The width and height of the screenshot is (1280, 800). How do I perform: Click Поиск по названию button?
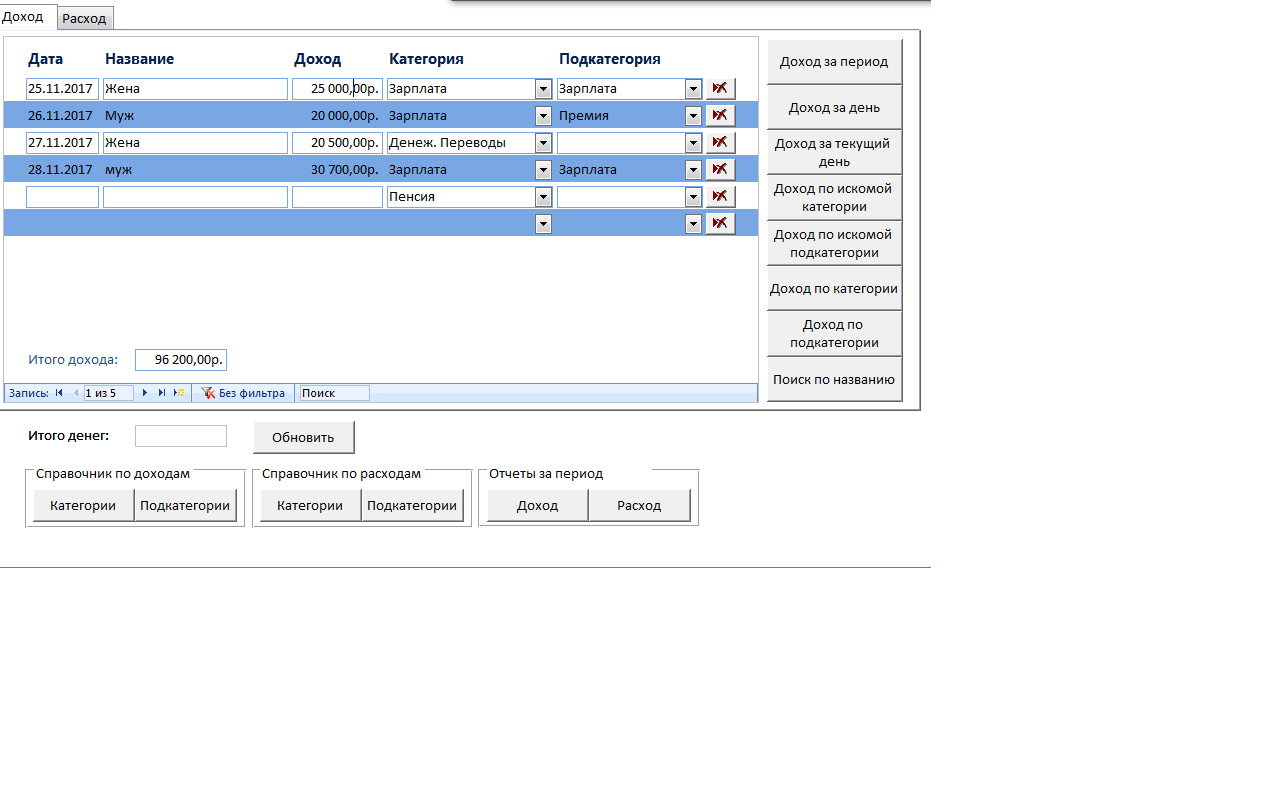(x=834, y=379)
